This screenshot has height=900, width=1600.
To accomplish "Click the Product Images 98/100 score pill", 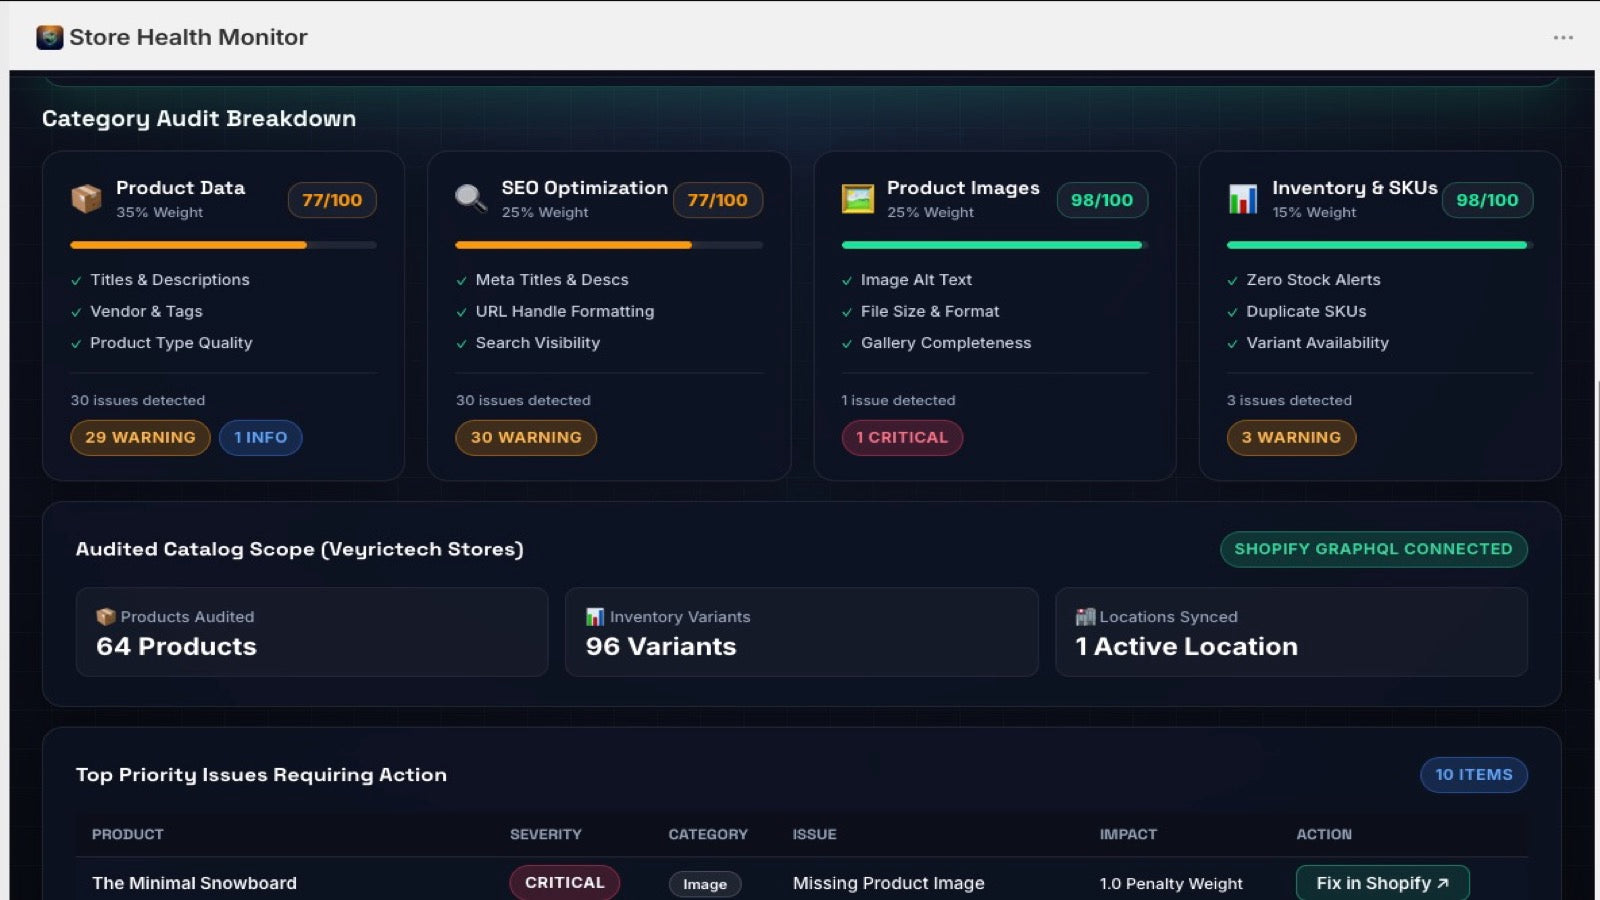I will click(x=1102, y=200).
